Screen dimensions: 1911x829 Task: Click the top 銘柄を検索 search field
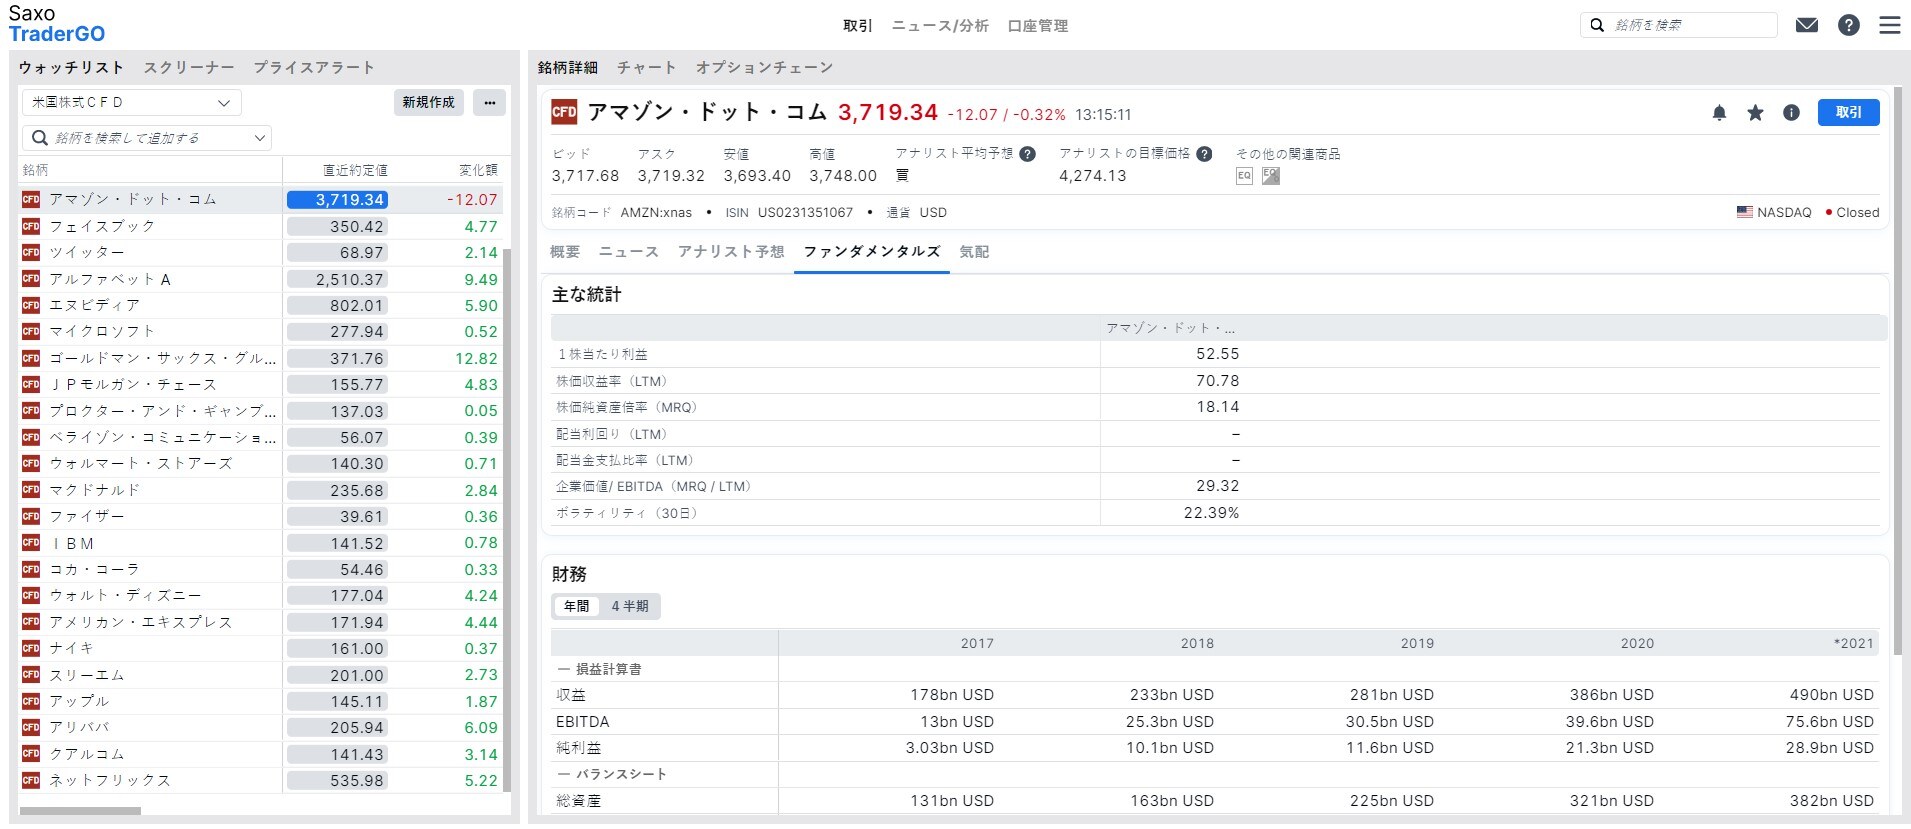pyautogui.click(x=1679, y=25)
